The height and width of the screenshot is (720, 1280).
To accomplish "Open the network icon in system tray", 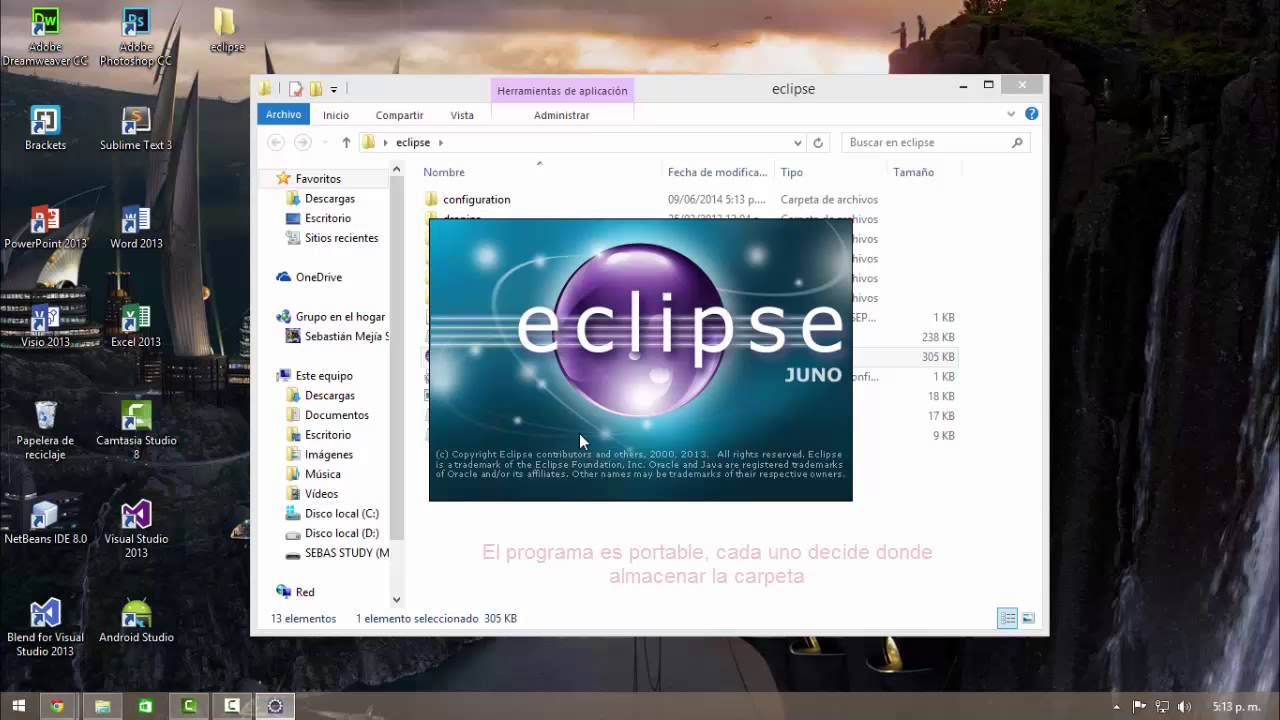I will click(x=1162, y=707).
